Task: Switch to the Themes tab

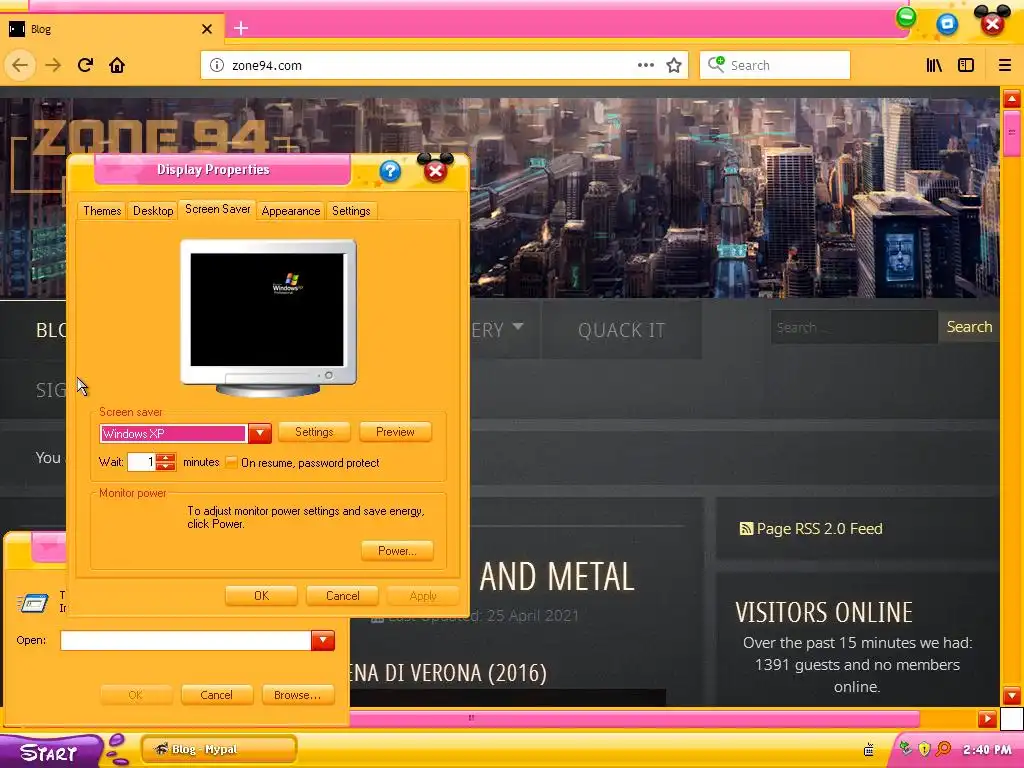Action: tap(102, 211)
